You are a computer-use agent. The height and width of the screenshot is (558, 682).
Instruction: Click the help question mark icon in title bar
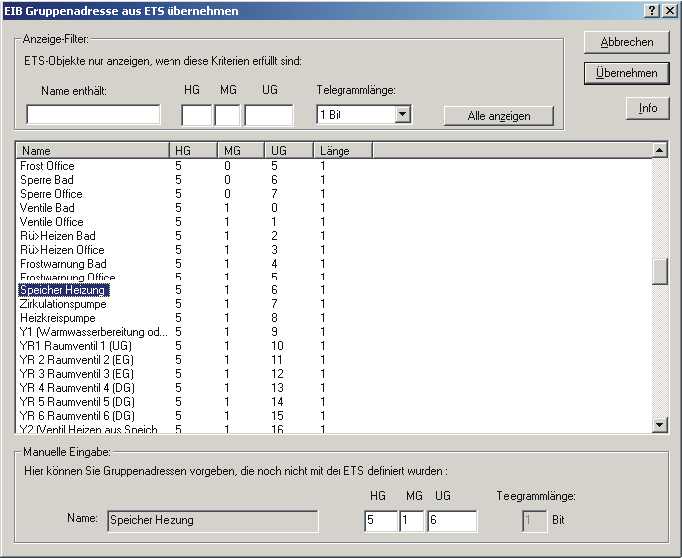click(651, 10)
